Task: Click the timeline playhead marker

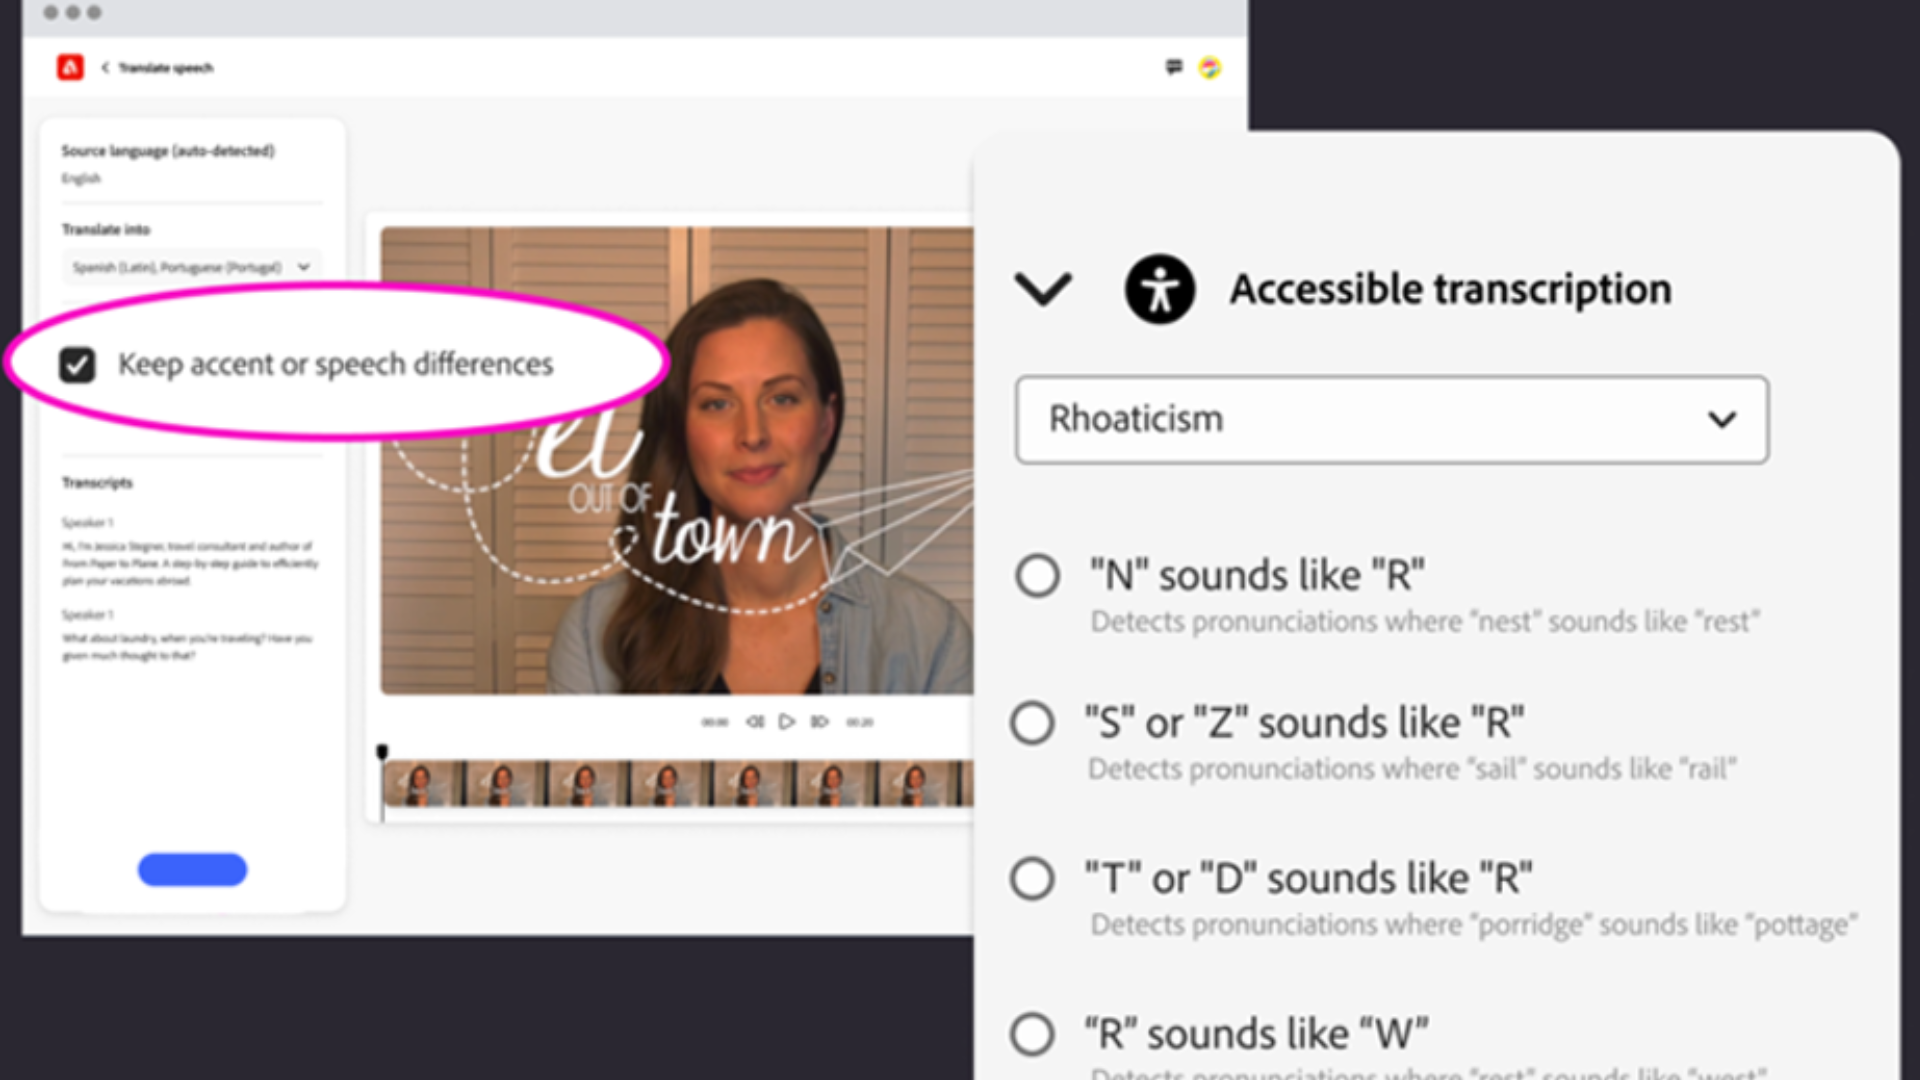Action: tap(382, 752)
